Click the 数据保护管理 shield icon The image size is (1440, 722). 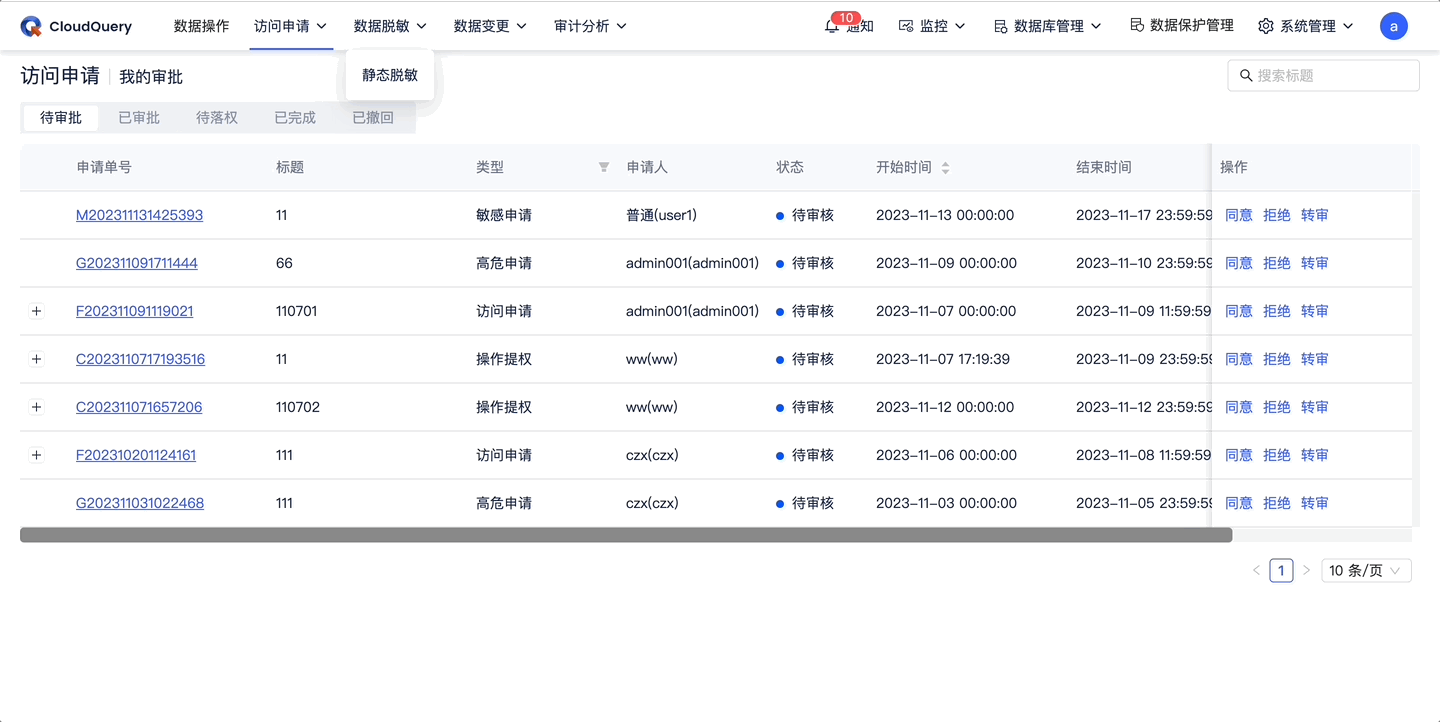[1138, 26]
